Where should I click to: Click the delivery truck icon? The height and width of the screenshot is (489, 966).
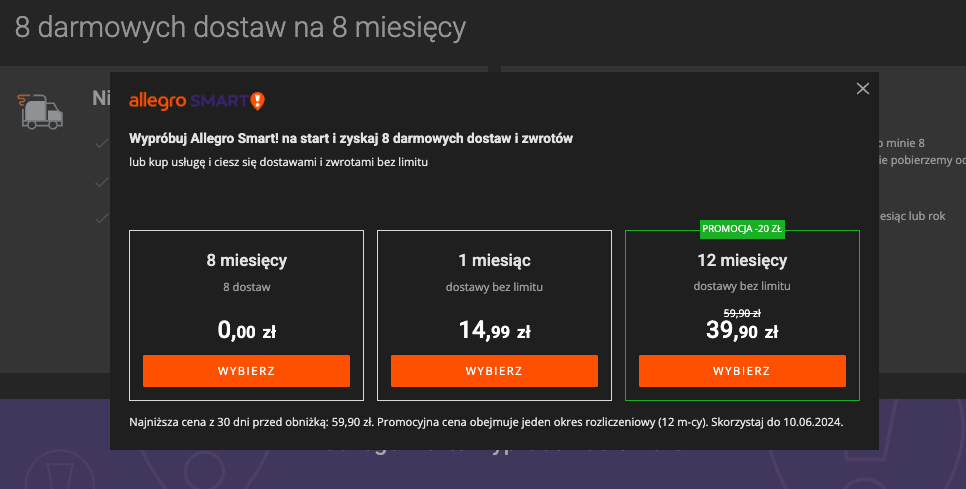pos(41,111)
